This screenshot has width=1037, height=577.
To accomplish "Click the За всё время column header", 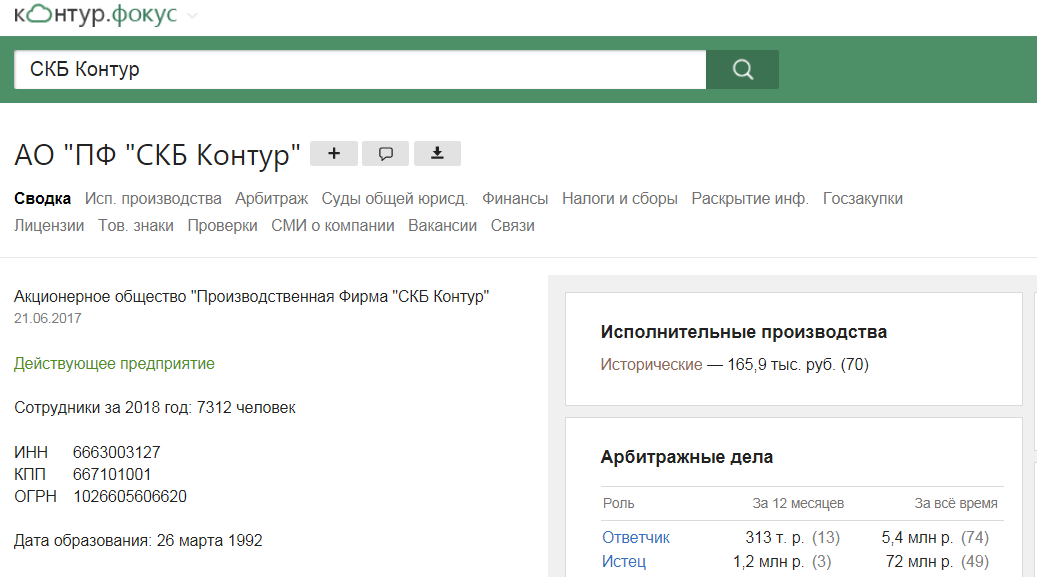I will click(x=956, y=504).
